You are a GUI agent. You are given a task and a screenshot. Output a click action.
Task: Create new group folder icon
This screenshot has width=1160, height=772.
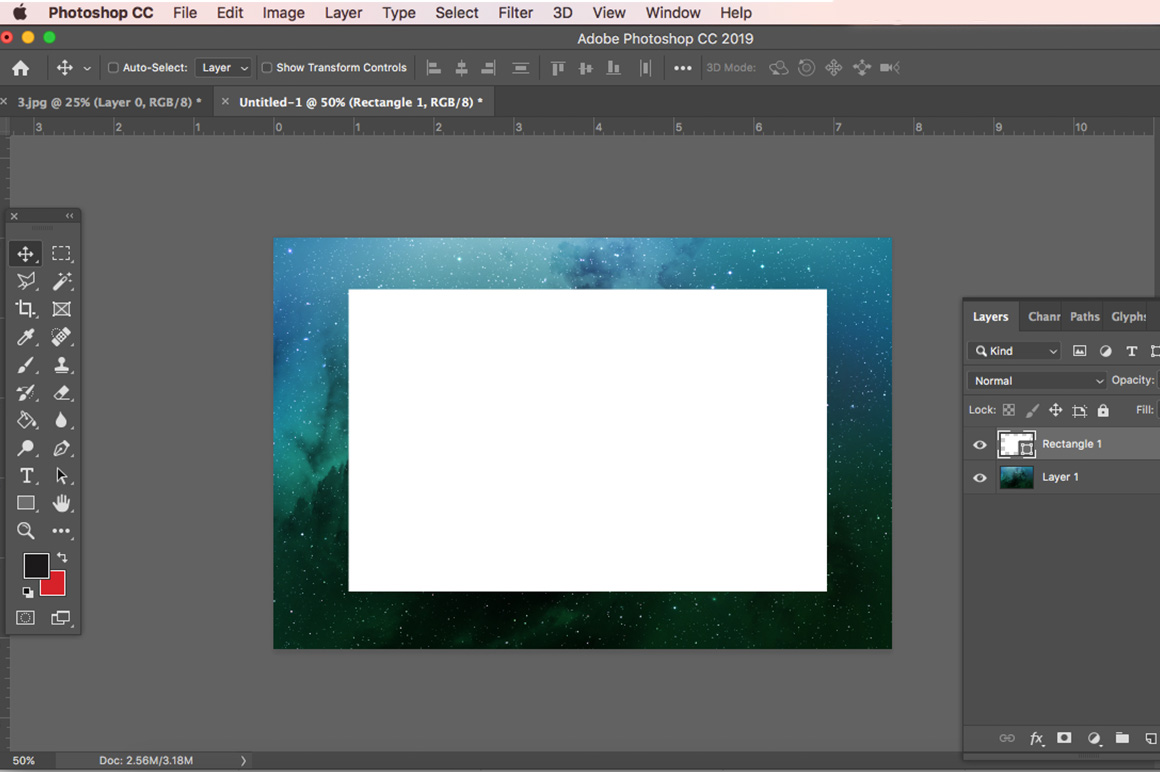[x=1122, y=738]
